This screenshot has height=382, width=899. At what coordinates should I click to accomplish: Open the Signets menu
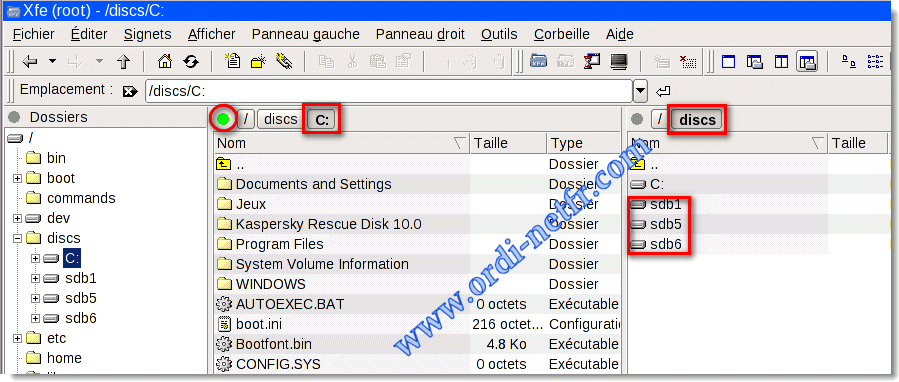(x=147, y=34)
